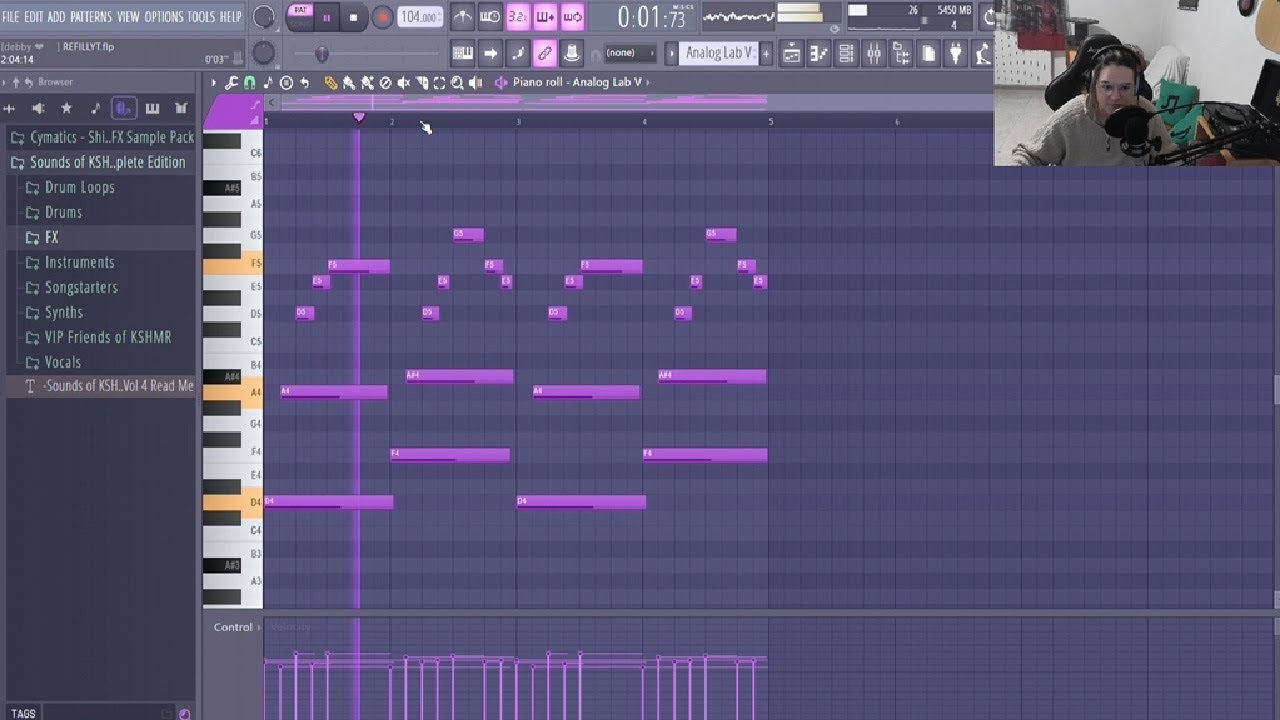Click the tempo field showing 104.000
The image size is (1280, 720).
tap(420, 17)
